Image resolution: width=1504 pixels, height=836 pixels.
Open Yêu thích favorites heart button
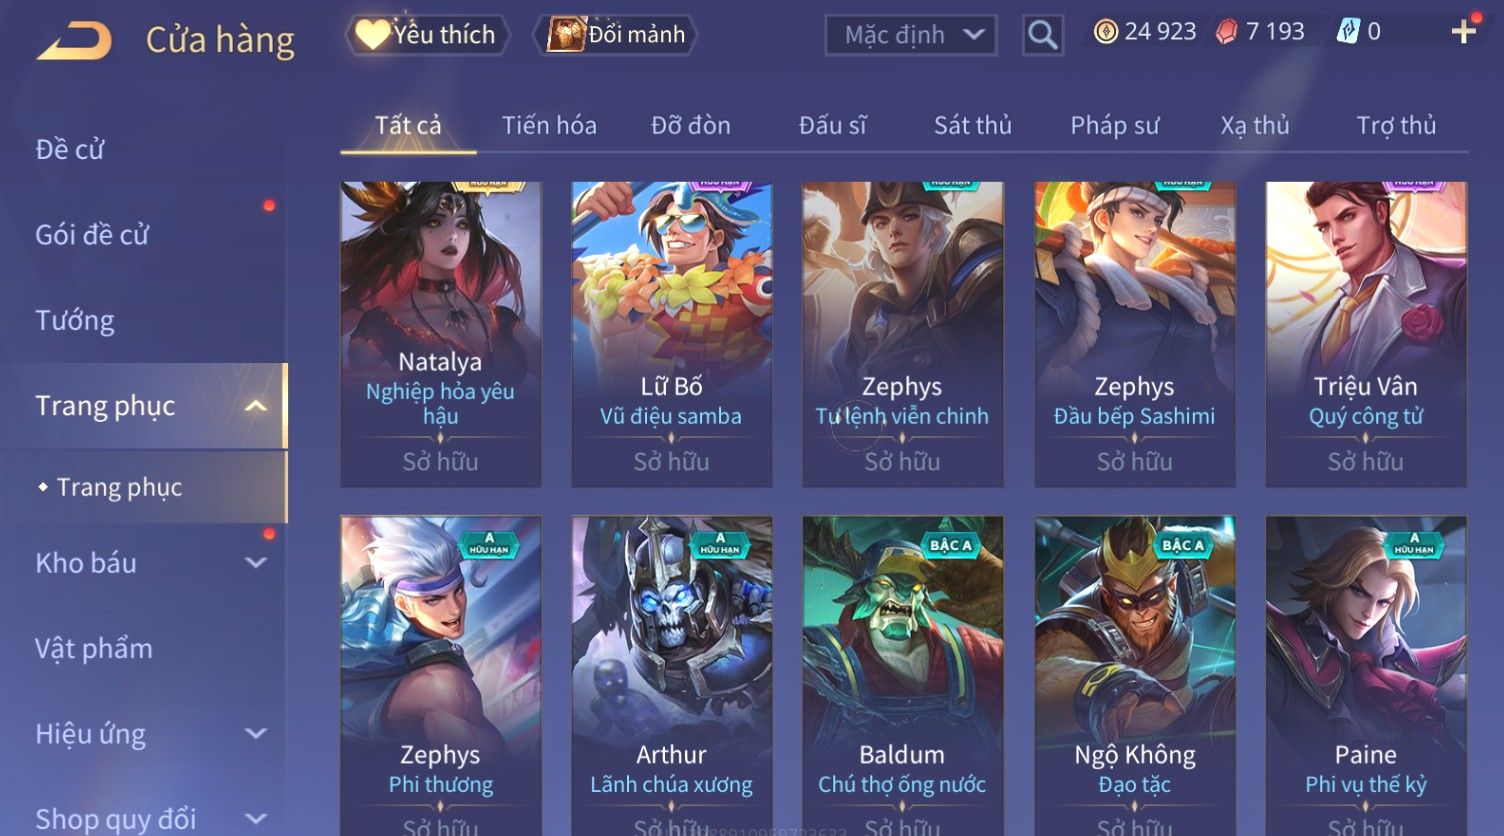[x=428, y=35]
